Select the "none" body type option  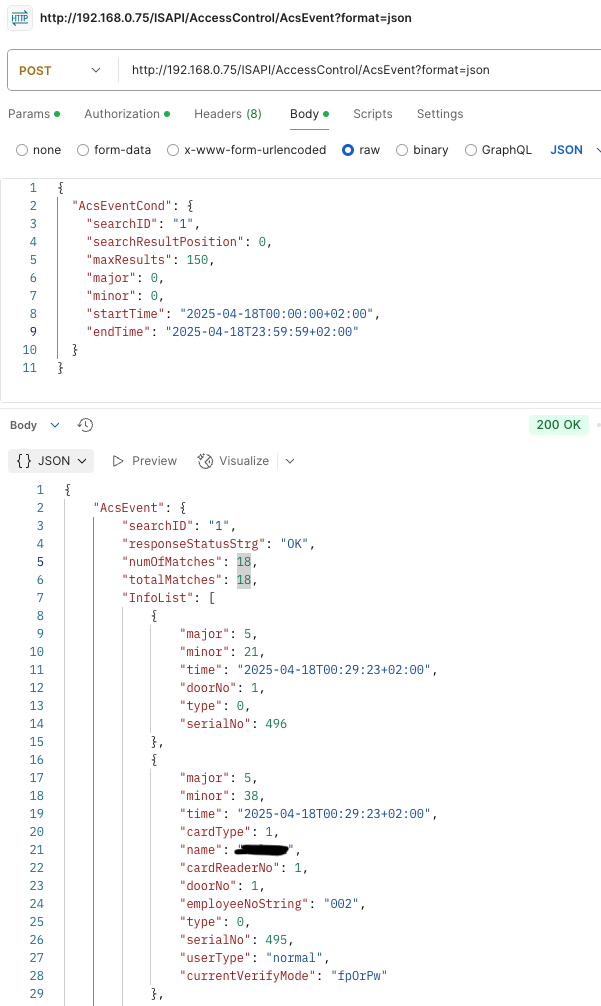(x=39, y=150)
